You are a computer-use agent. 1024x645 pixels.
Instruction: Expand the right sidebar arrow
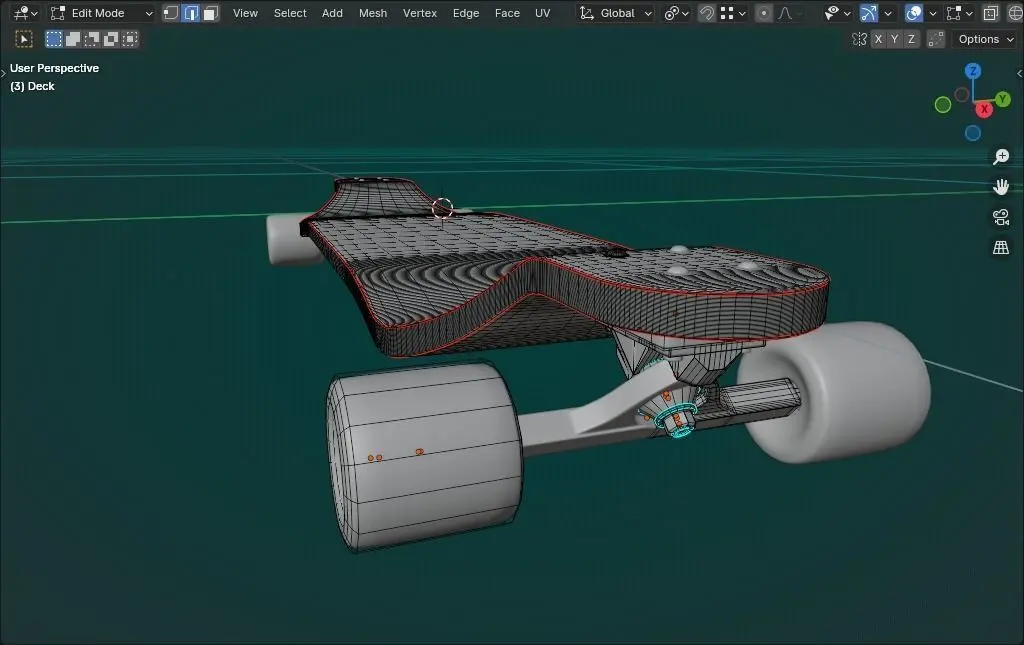(x=1019, y=73)
